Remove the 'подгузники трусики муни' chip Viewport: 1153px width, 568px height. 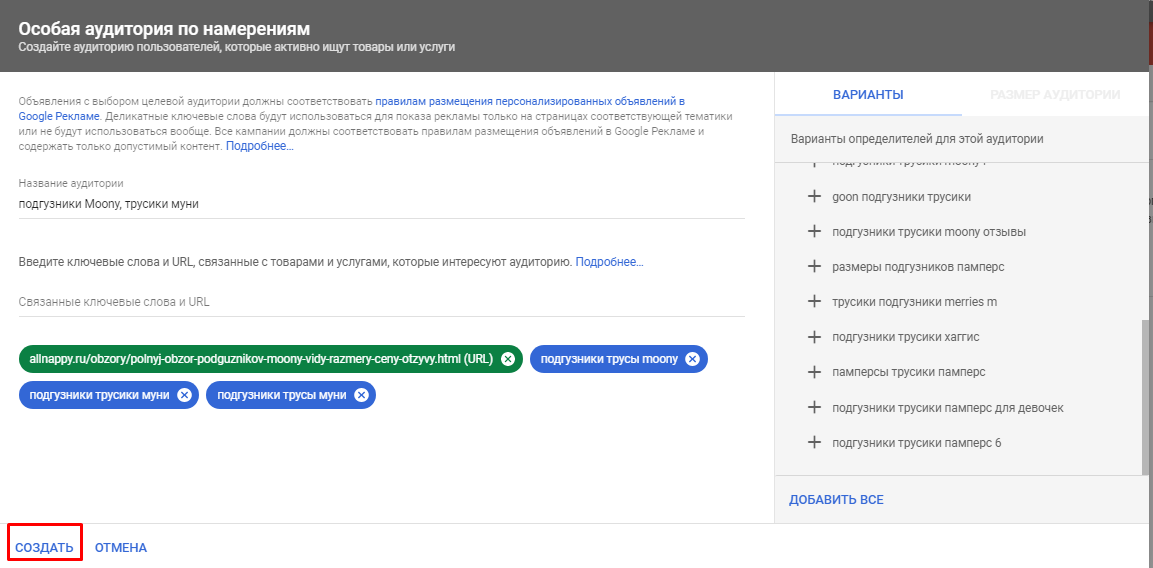pyautogui.click(x=184, y=395)
